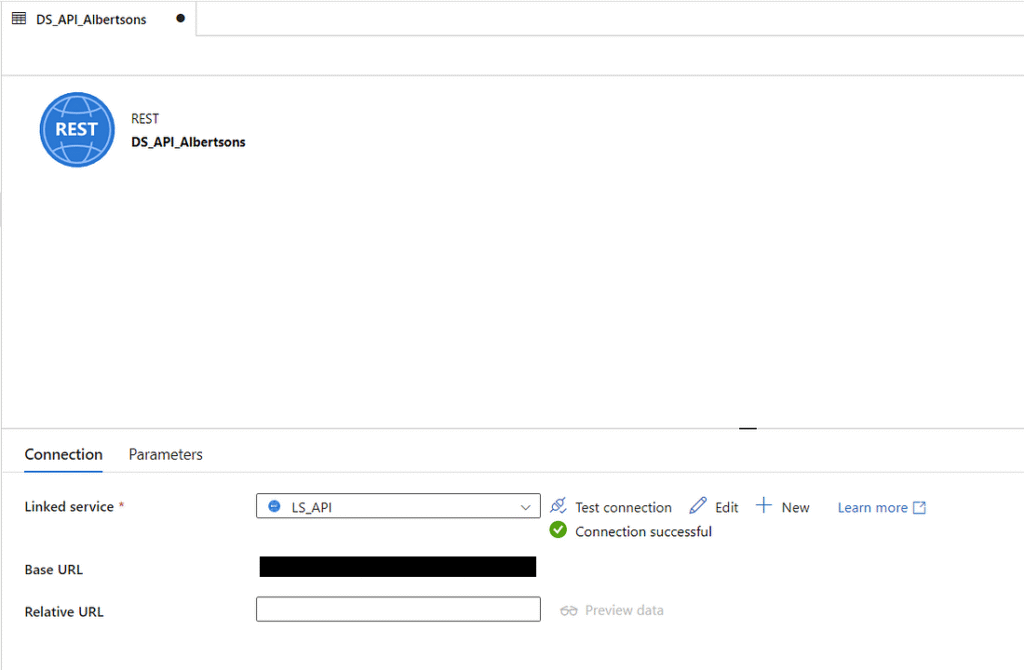The width and height of the screenshot is (1024, 670).
Task: Click the green Connection successful checkmark
Action: click(x=558, y=530)
